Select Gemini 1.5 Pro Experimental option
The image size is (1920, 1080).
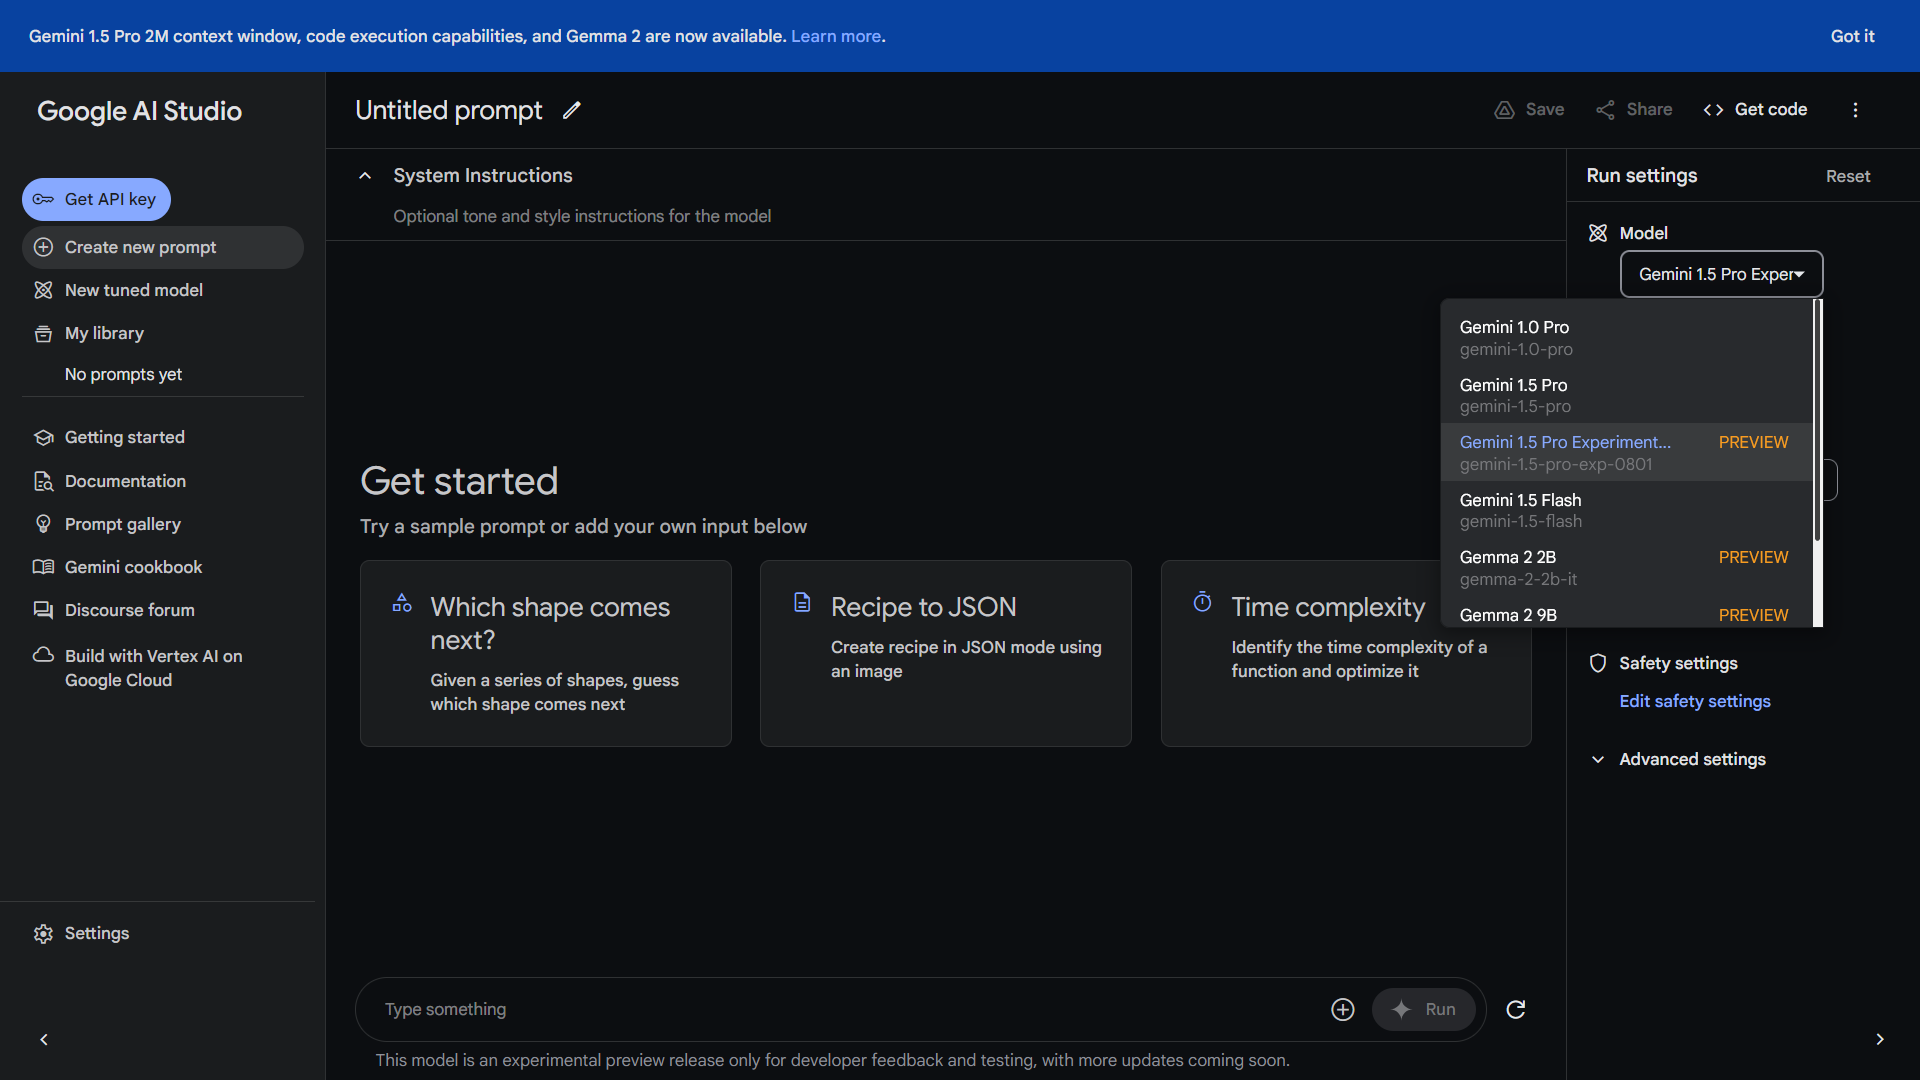[x=1626, y=453]
